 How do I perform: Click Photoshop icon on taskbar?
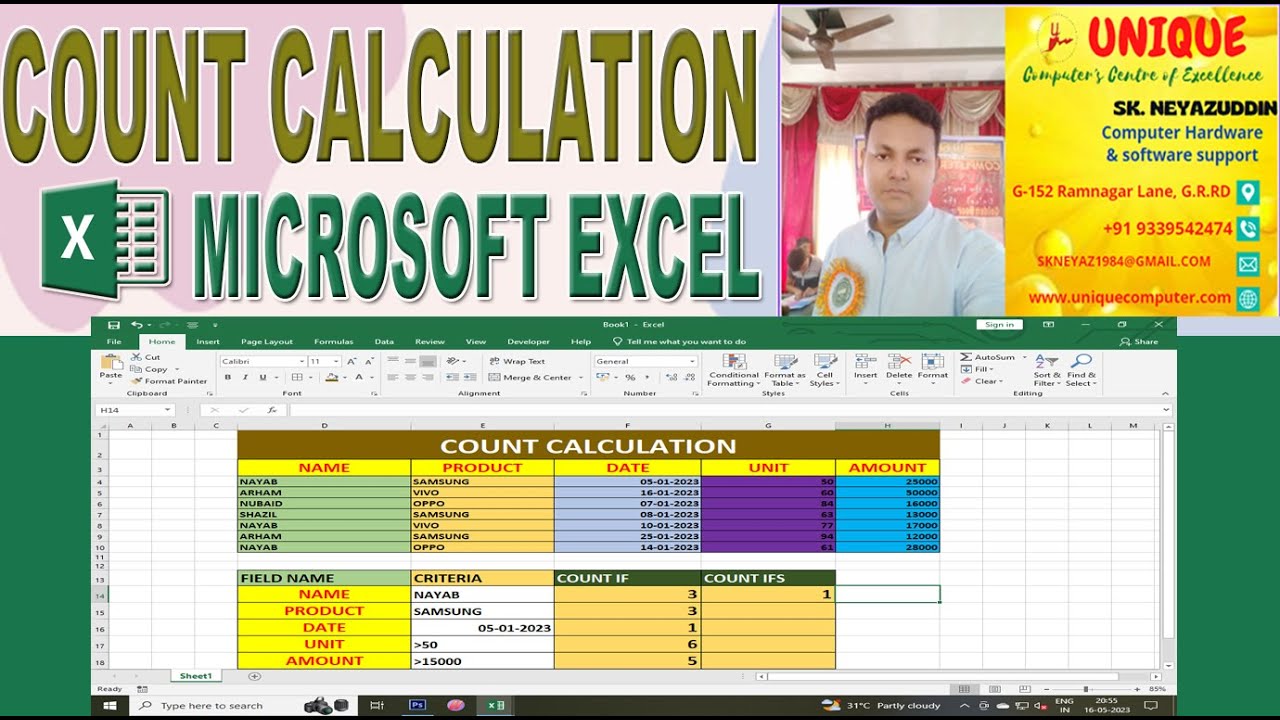418,706
